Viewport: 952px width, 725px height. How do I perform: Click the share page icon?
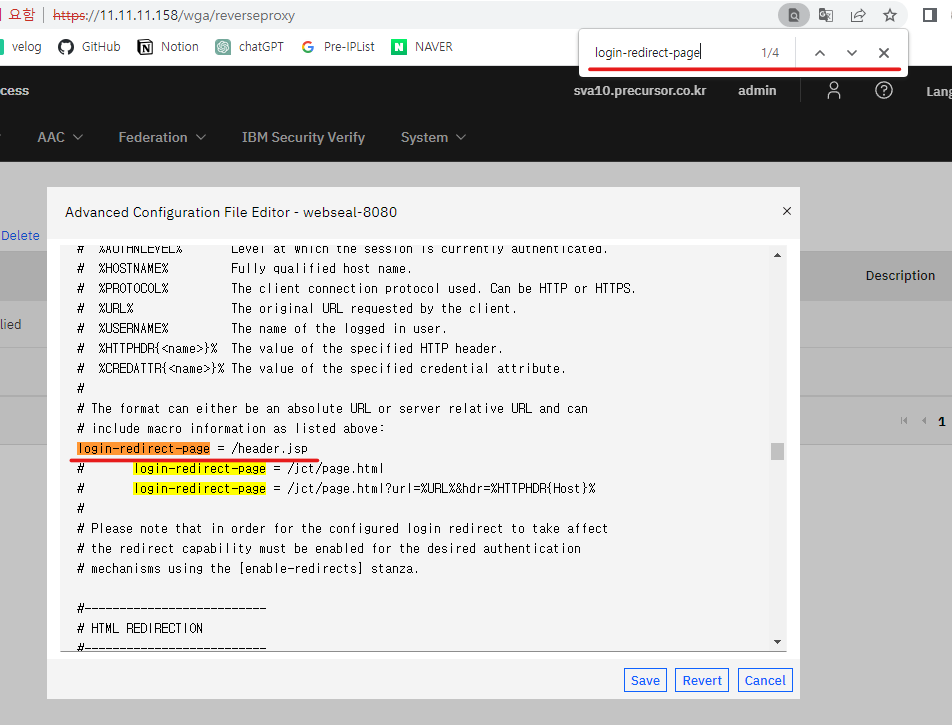[x=857, y=15]
